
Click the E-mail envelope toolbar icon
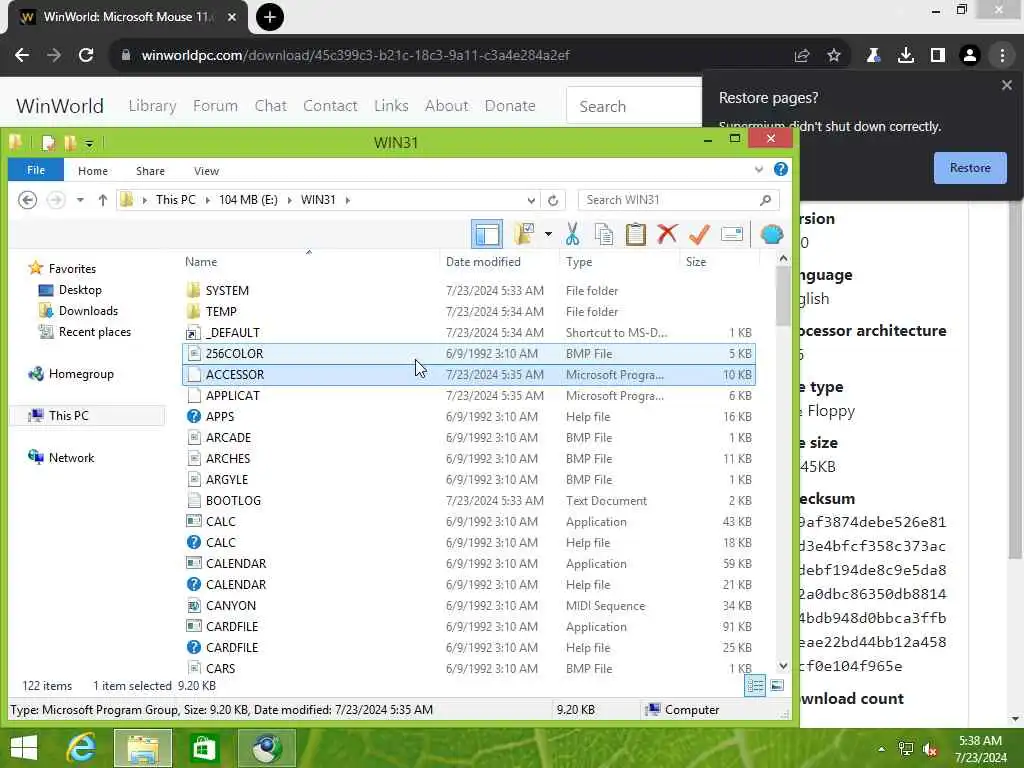[731, 234]
